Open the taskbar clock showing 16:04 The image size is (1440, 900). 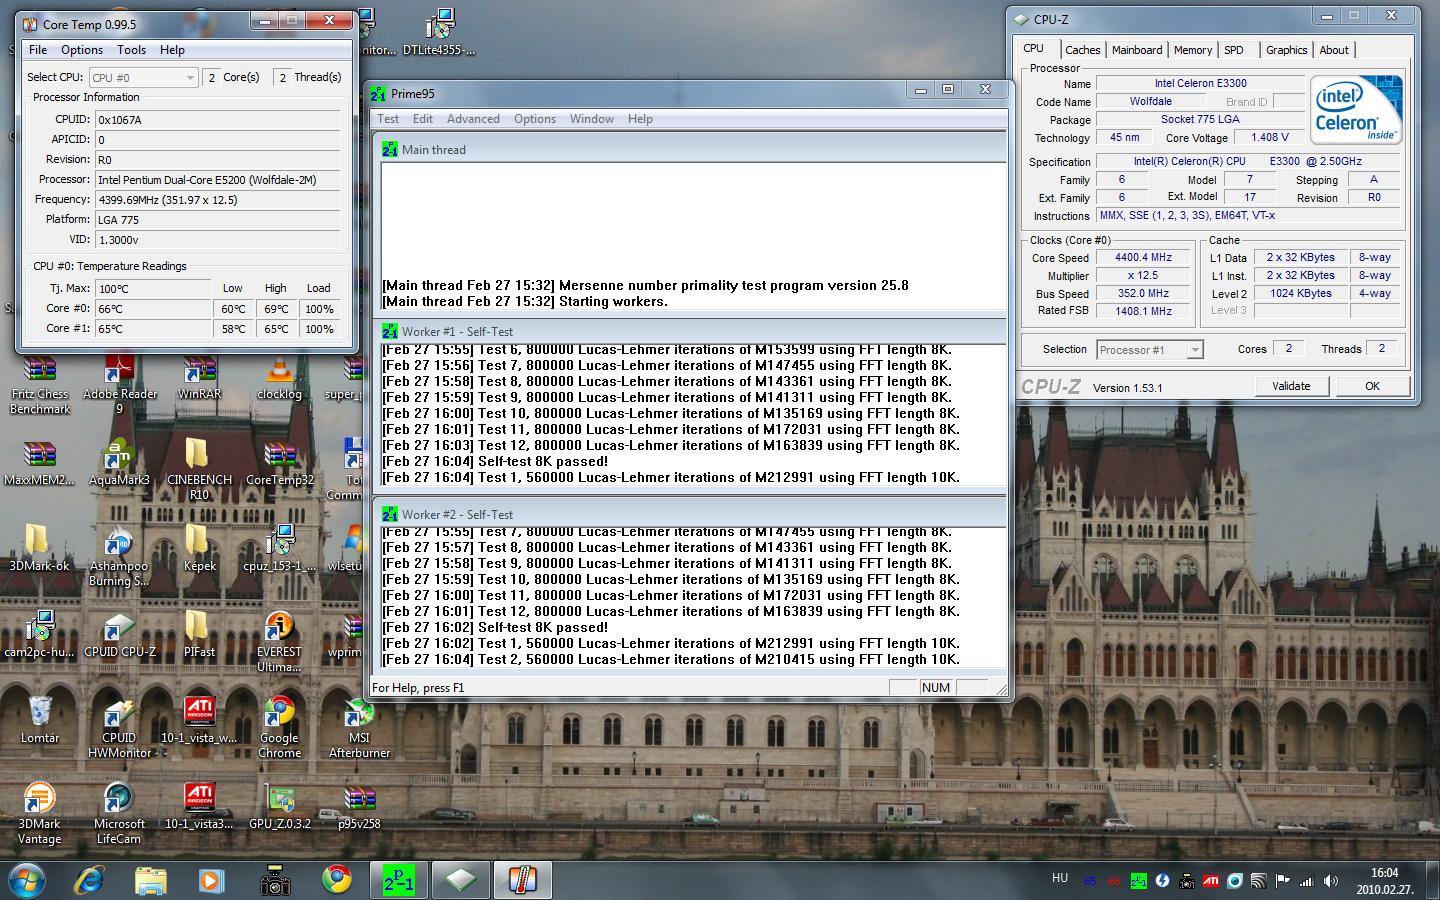[x=1385, y=881]
